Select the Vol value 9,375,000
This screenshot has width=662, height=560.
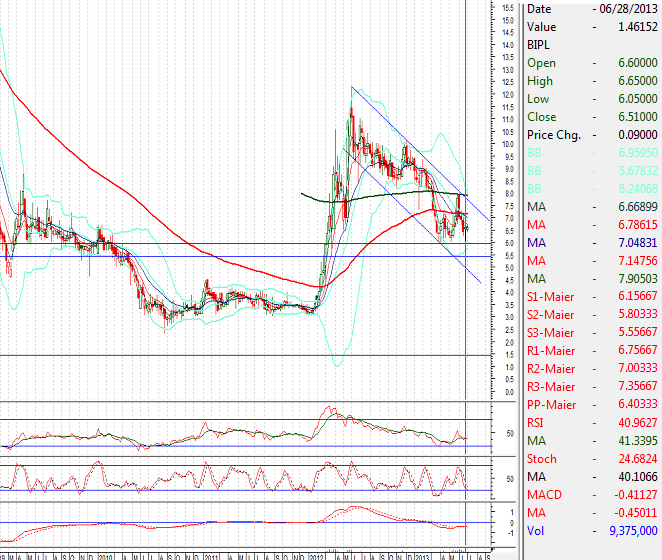632,531
